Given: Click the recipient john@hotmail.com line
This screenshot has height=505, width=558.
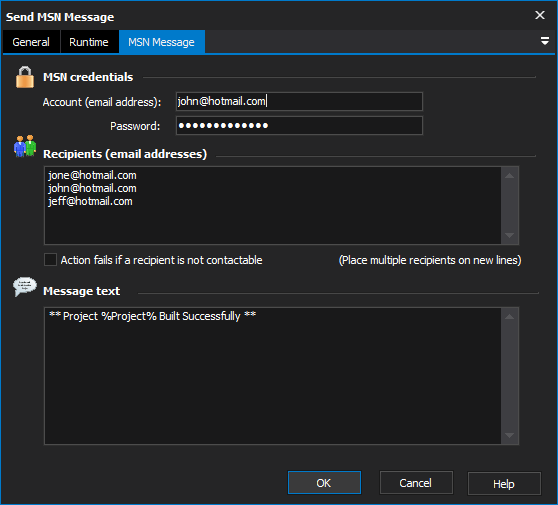Looking at the screenshot, I should point(92,188).
